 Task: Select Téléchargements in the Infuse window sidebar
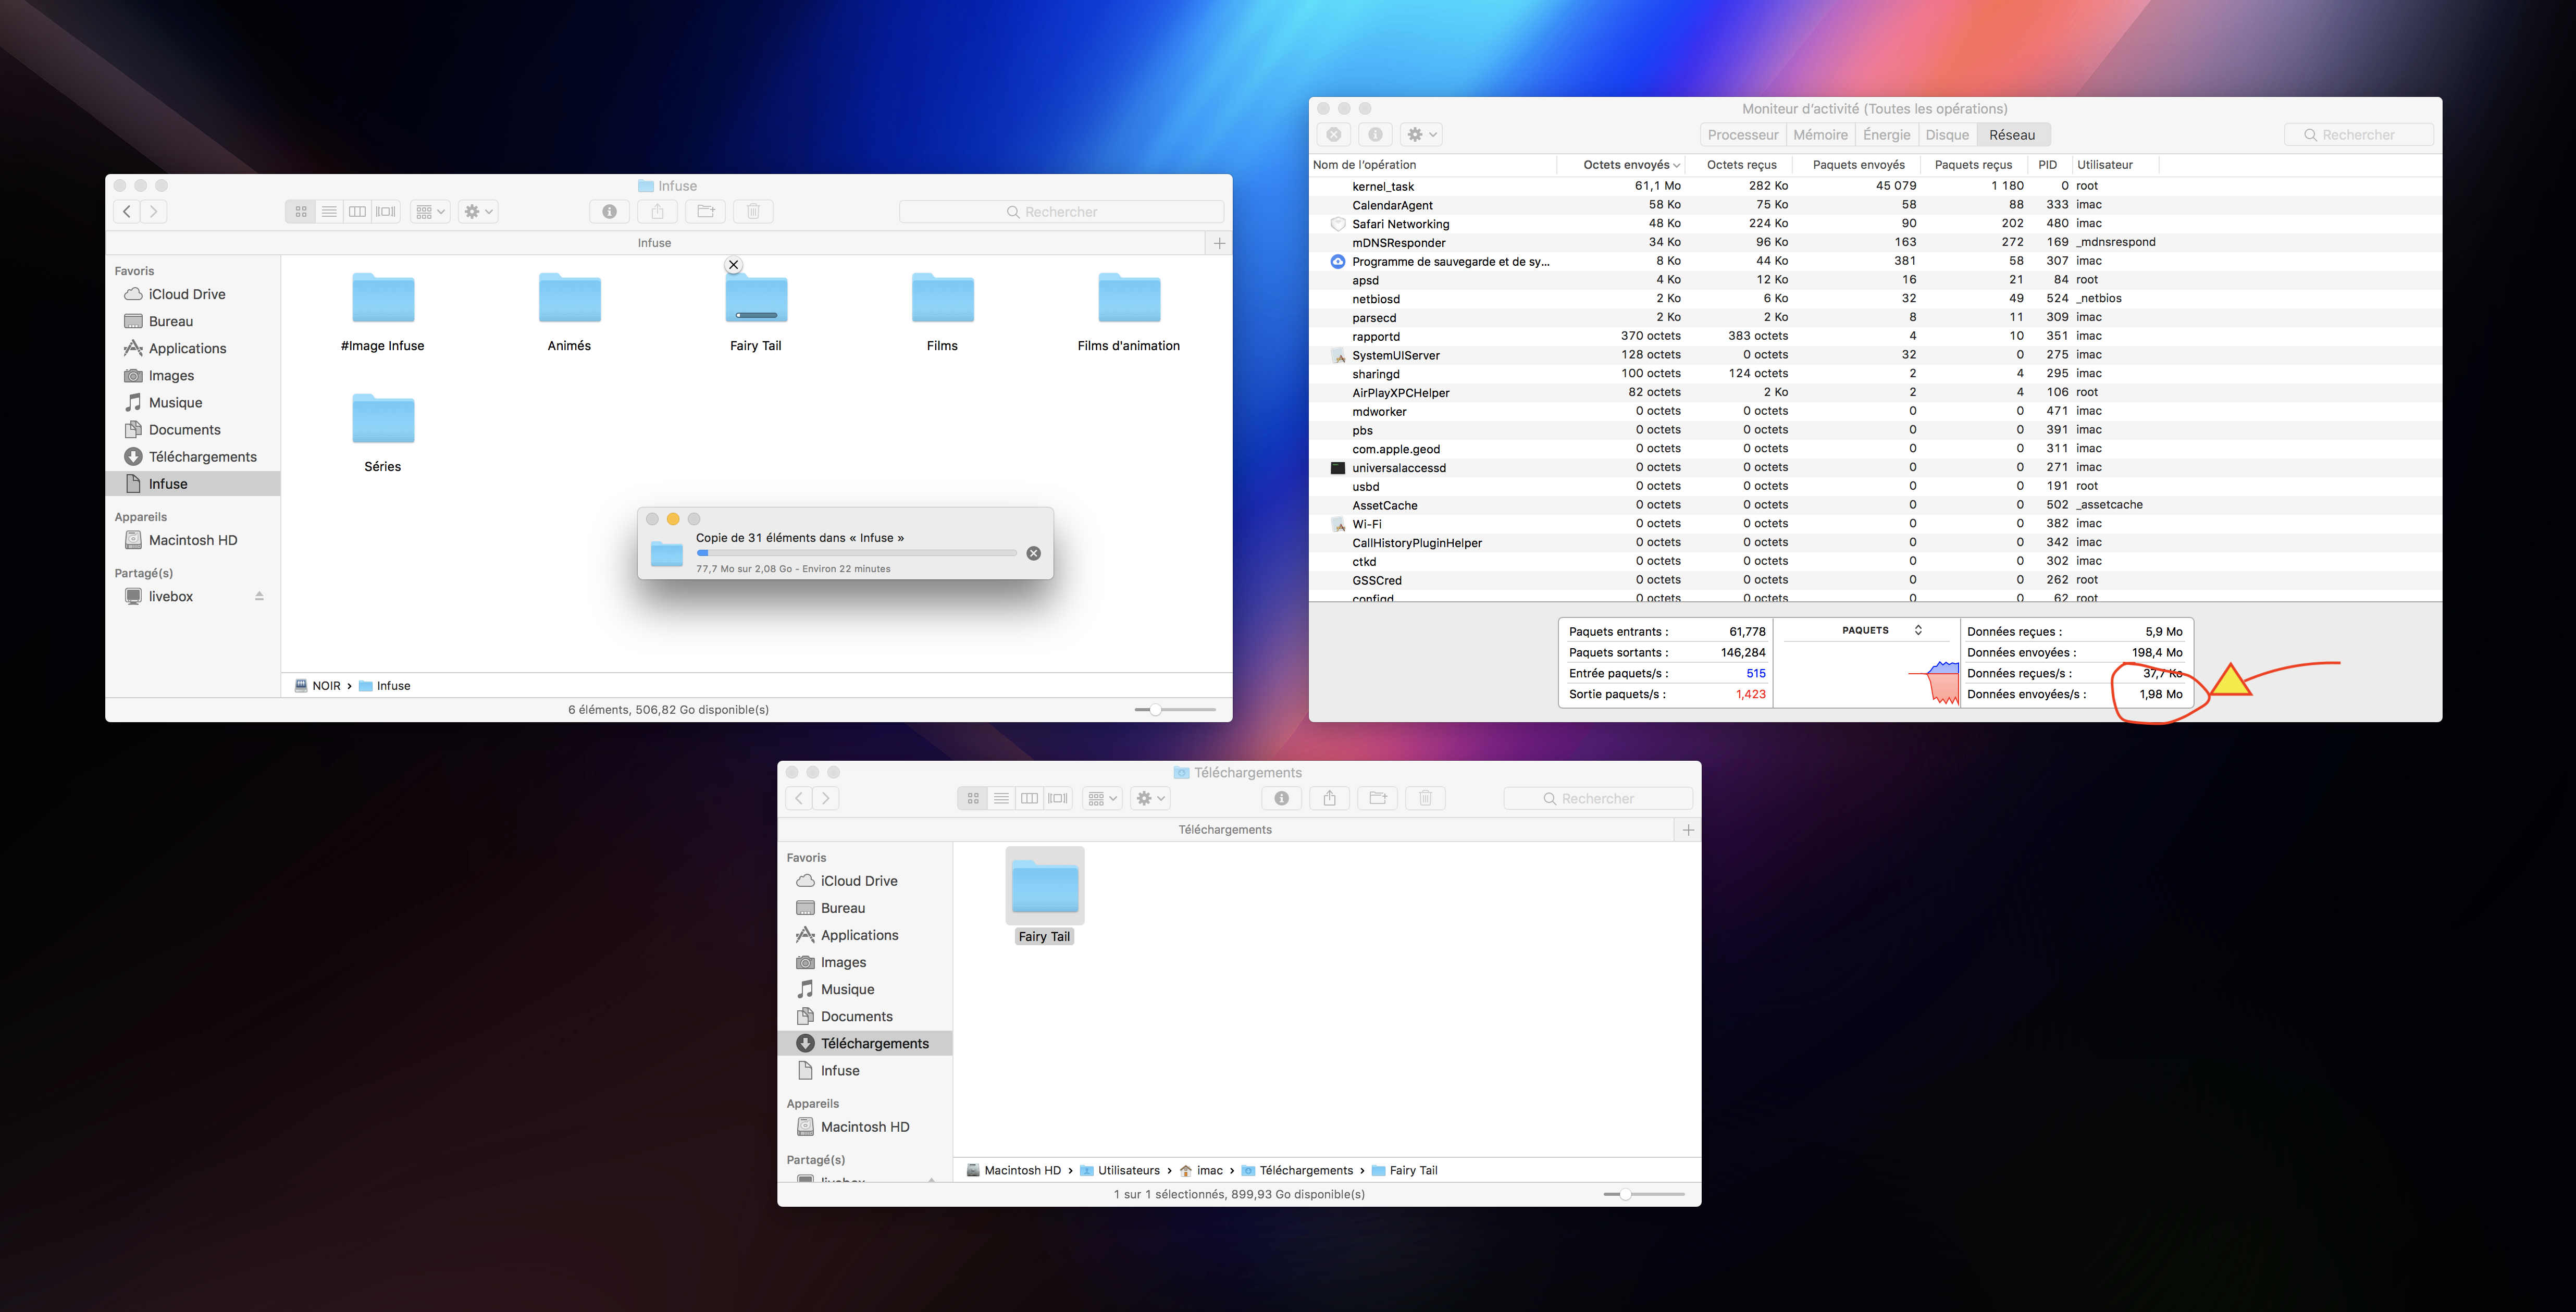coord(202,456)
